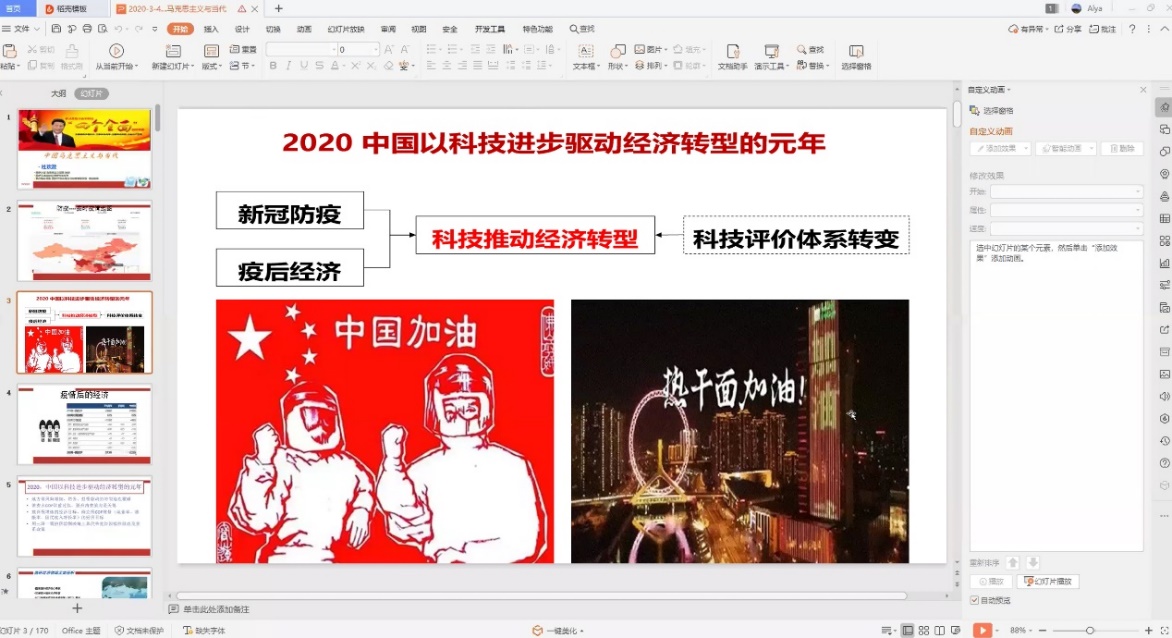Toggle italic text formatting
The height and width of the screenshot is (638, 1172).
coord(289,66)
